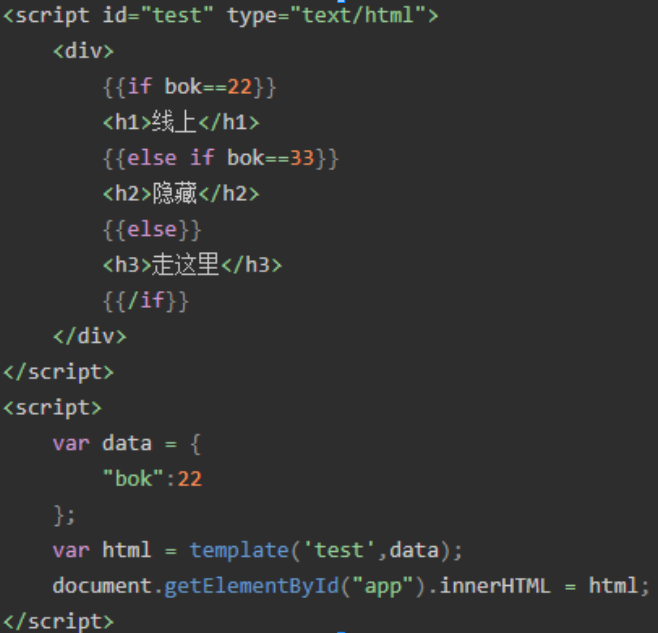Select the <h3>走这里</h3> line

(193, 265)
